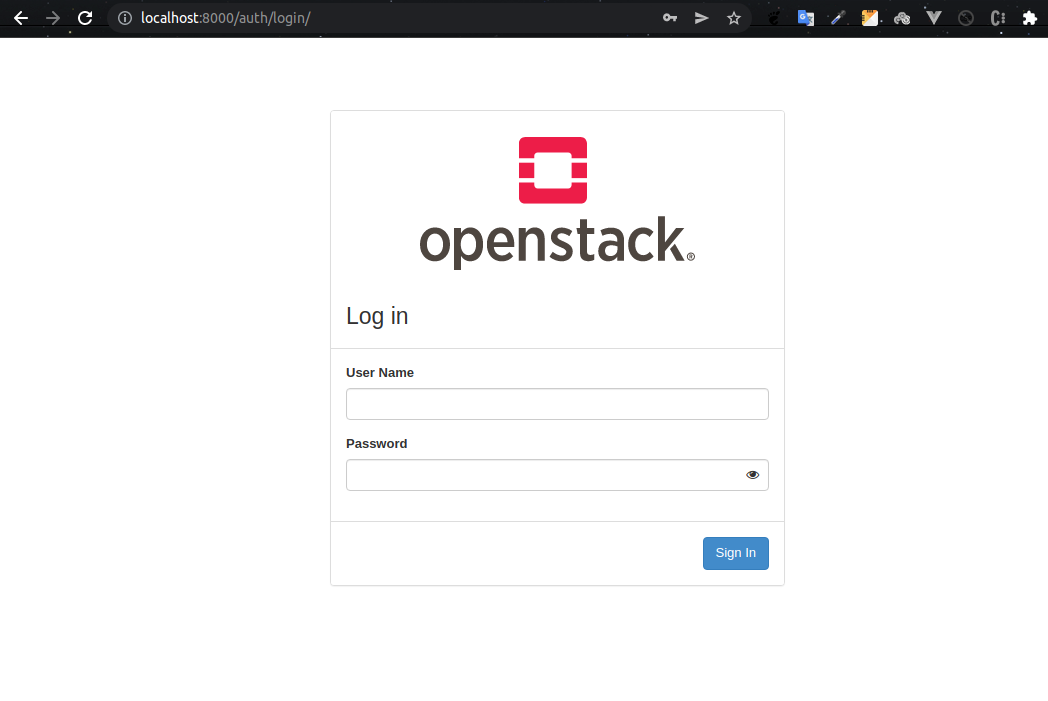The image size is (1048, 701).
Task: Open the Google Translate extension
Action: click(x=806, y=18)
